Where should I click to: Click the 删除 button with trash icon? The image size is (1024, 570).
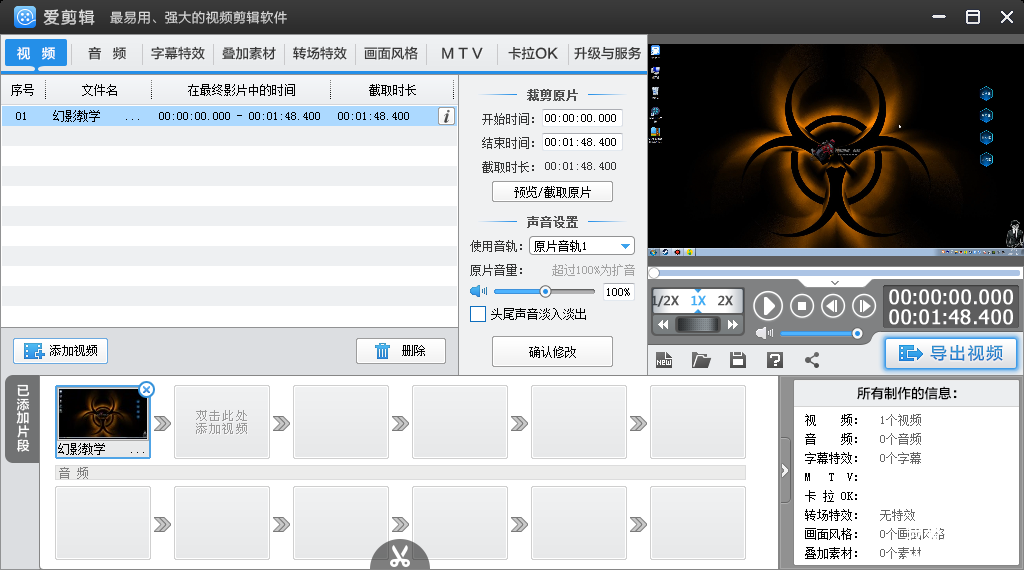[401, 351]
